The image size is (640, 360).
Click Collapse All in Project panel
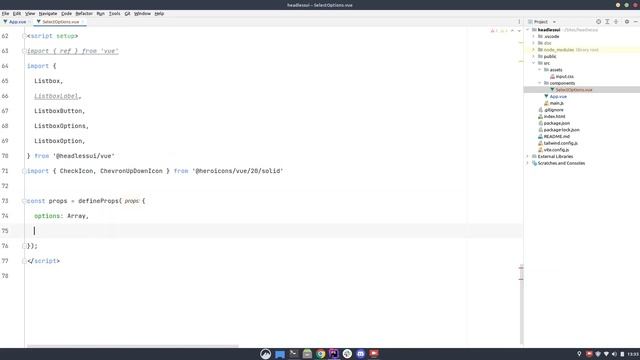coord(616,22)
